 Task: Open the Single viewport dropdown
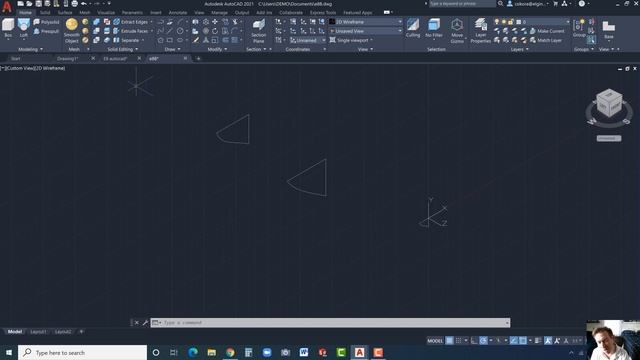point(351,40)
